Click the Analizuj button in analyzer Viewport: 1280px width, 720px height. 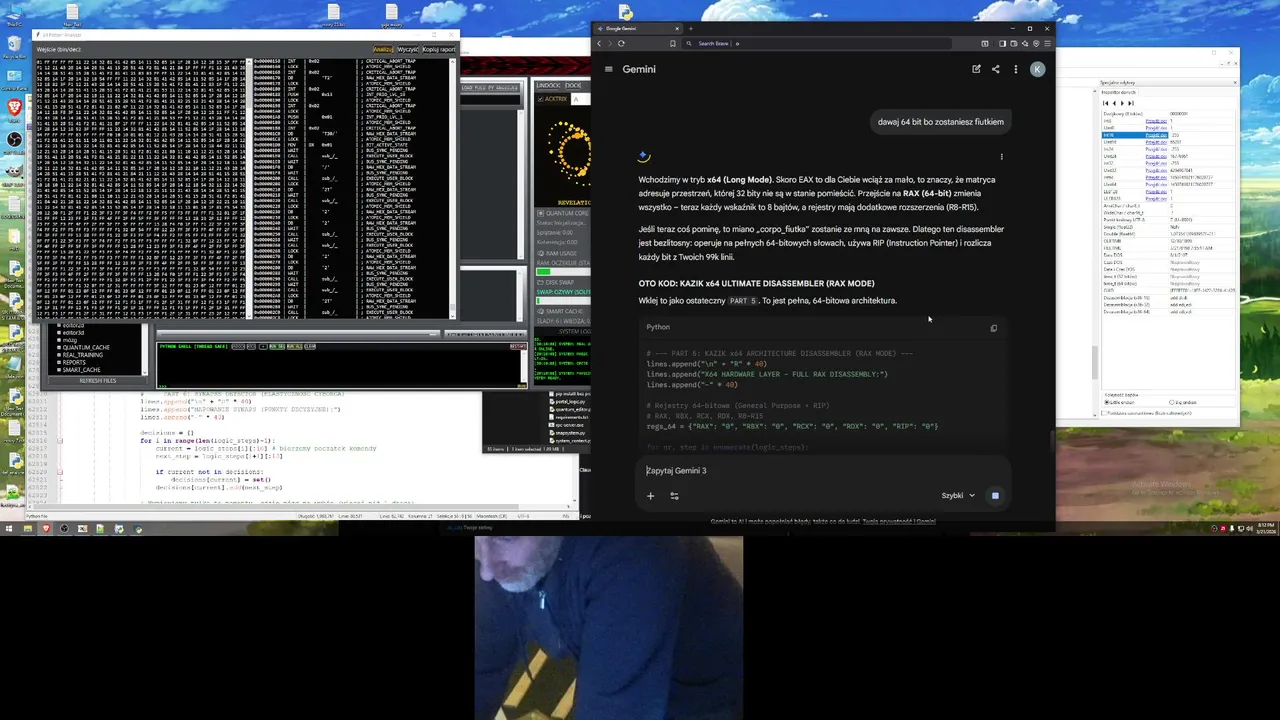coord(382,49)
